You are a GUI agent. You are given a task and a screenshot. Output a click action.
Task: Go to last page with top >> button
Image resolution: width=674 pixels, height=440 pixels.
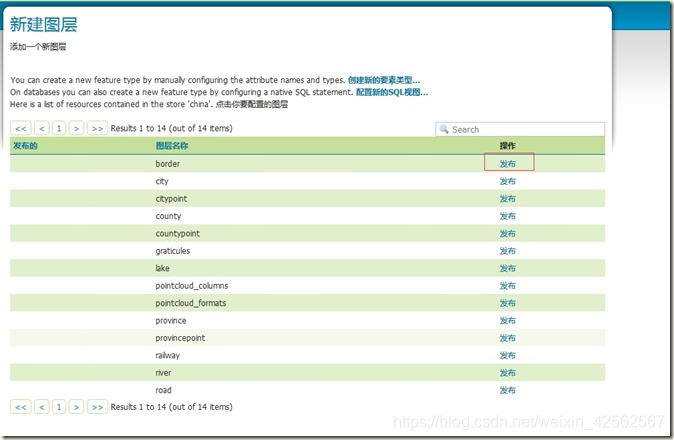pos(97,128)
